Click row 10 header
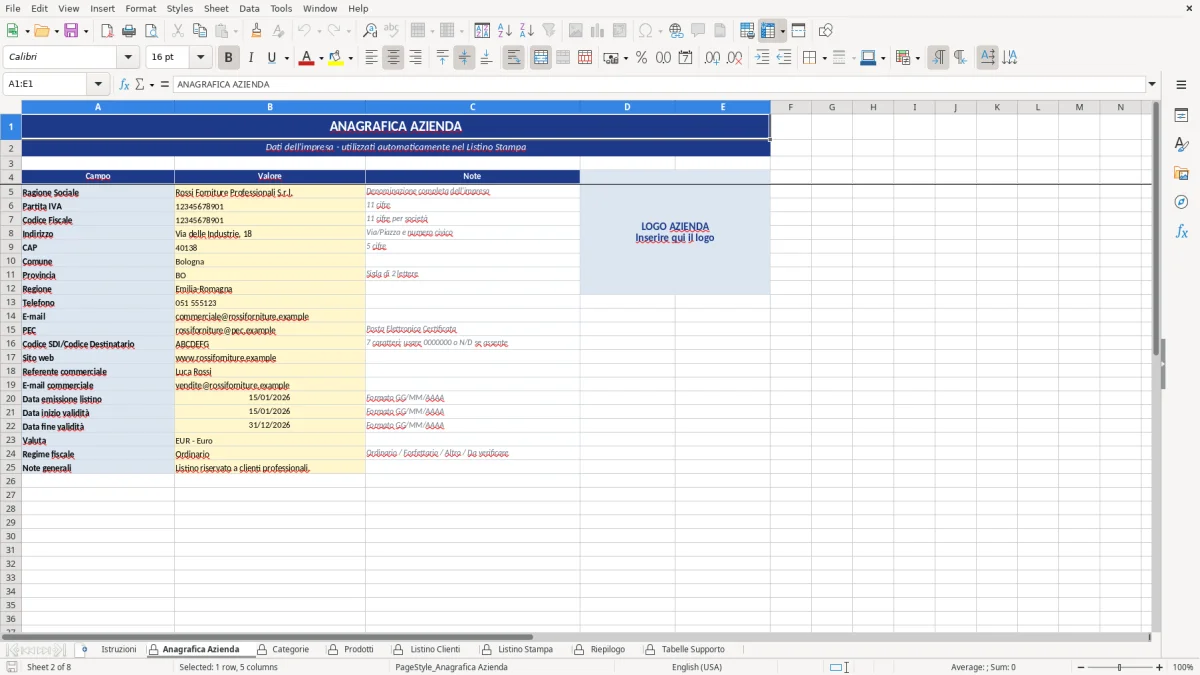 (10, 261)
